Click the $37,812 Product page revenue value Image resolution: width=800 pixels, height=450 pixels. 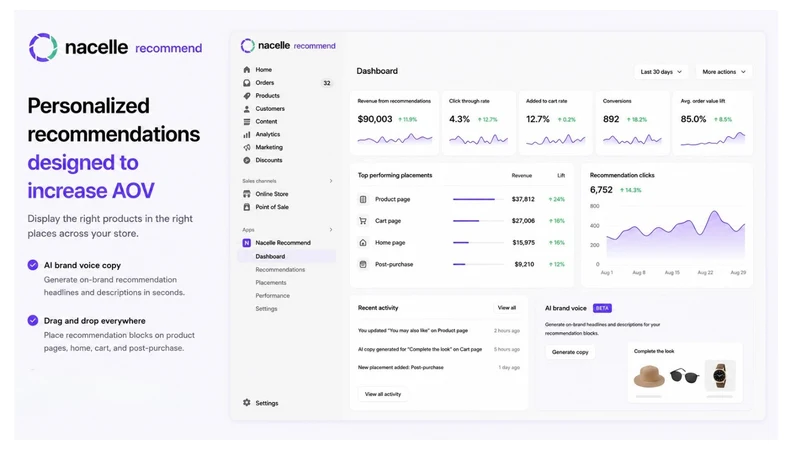click(523, 199)
